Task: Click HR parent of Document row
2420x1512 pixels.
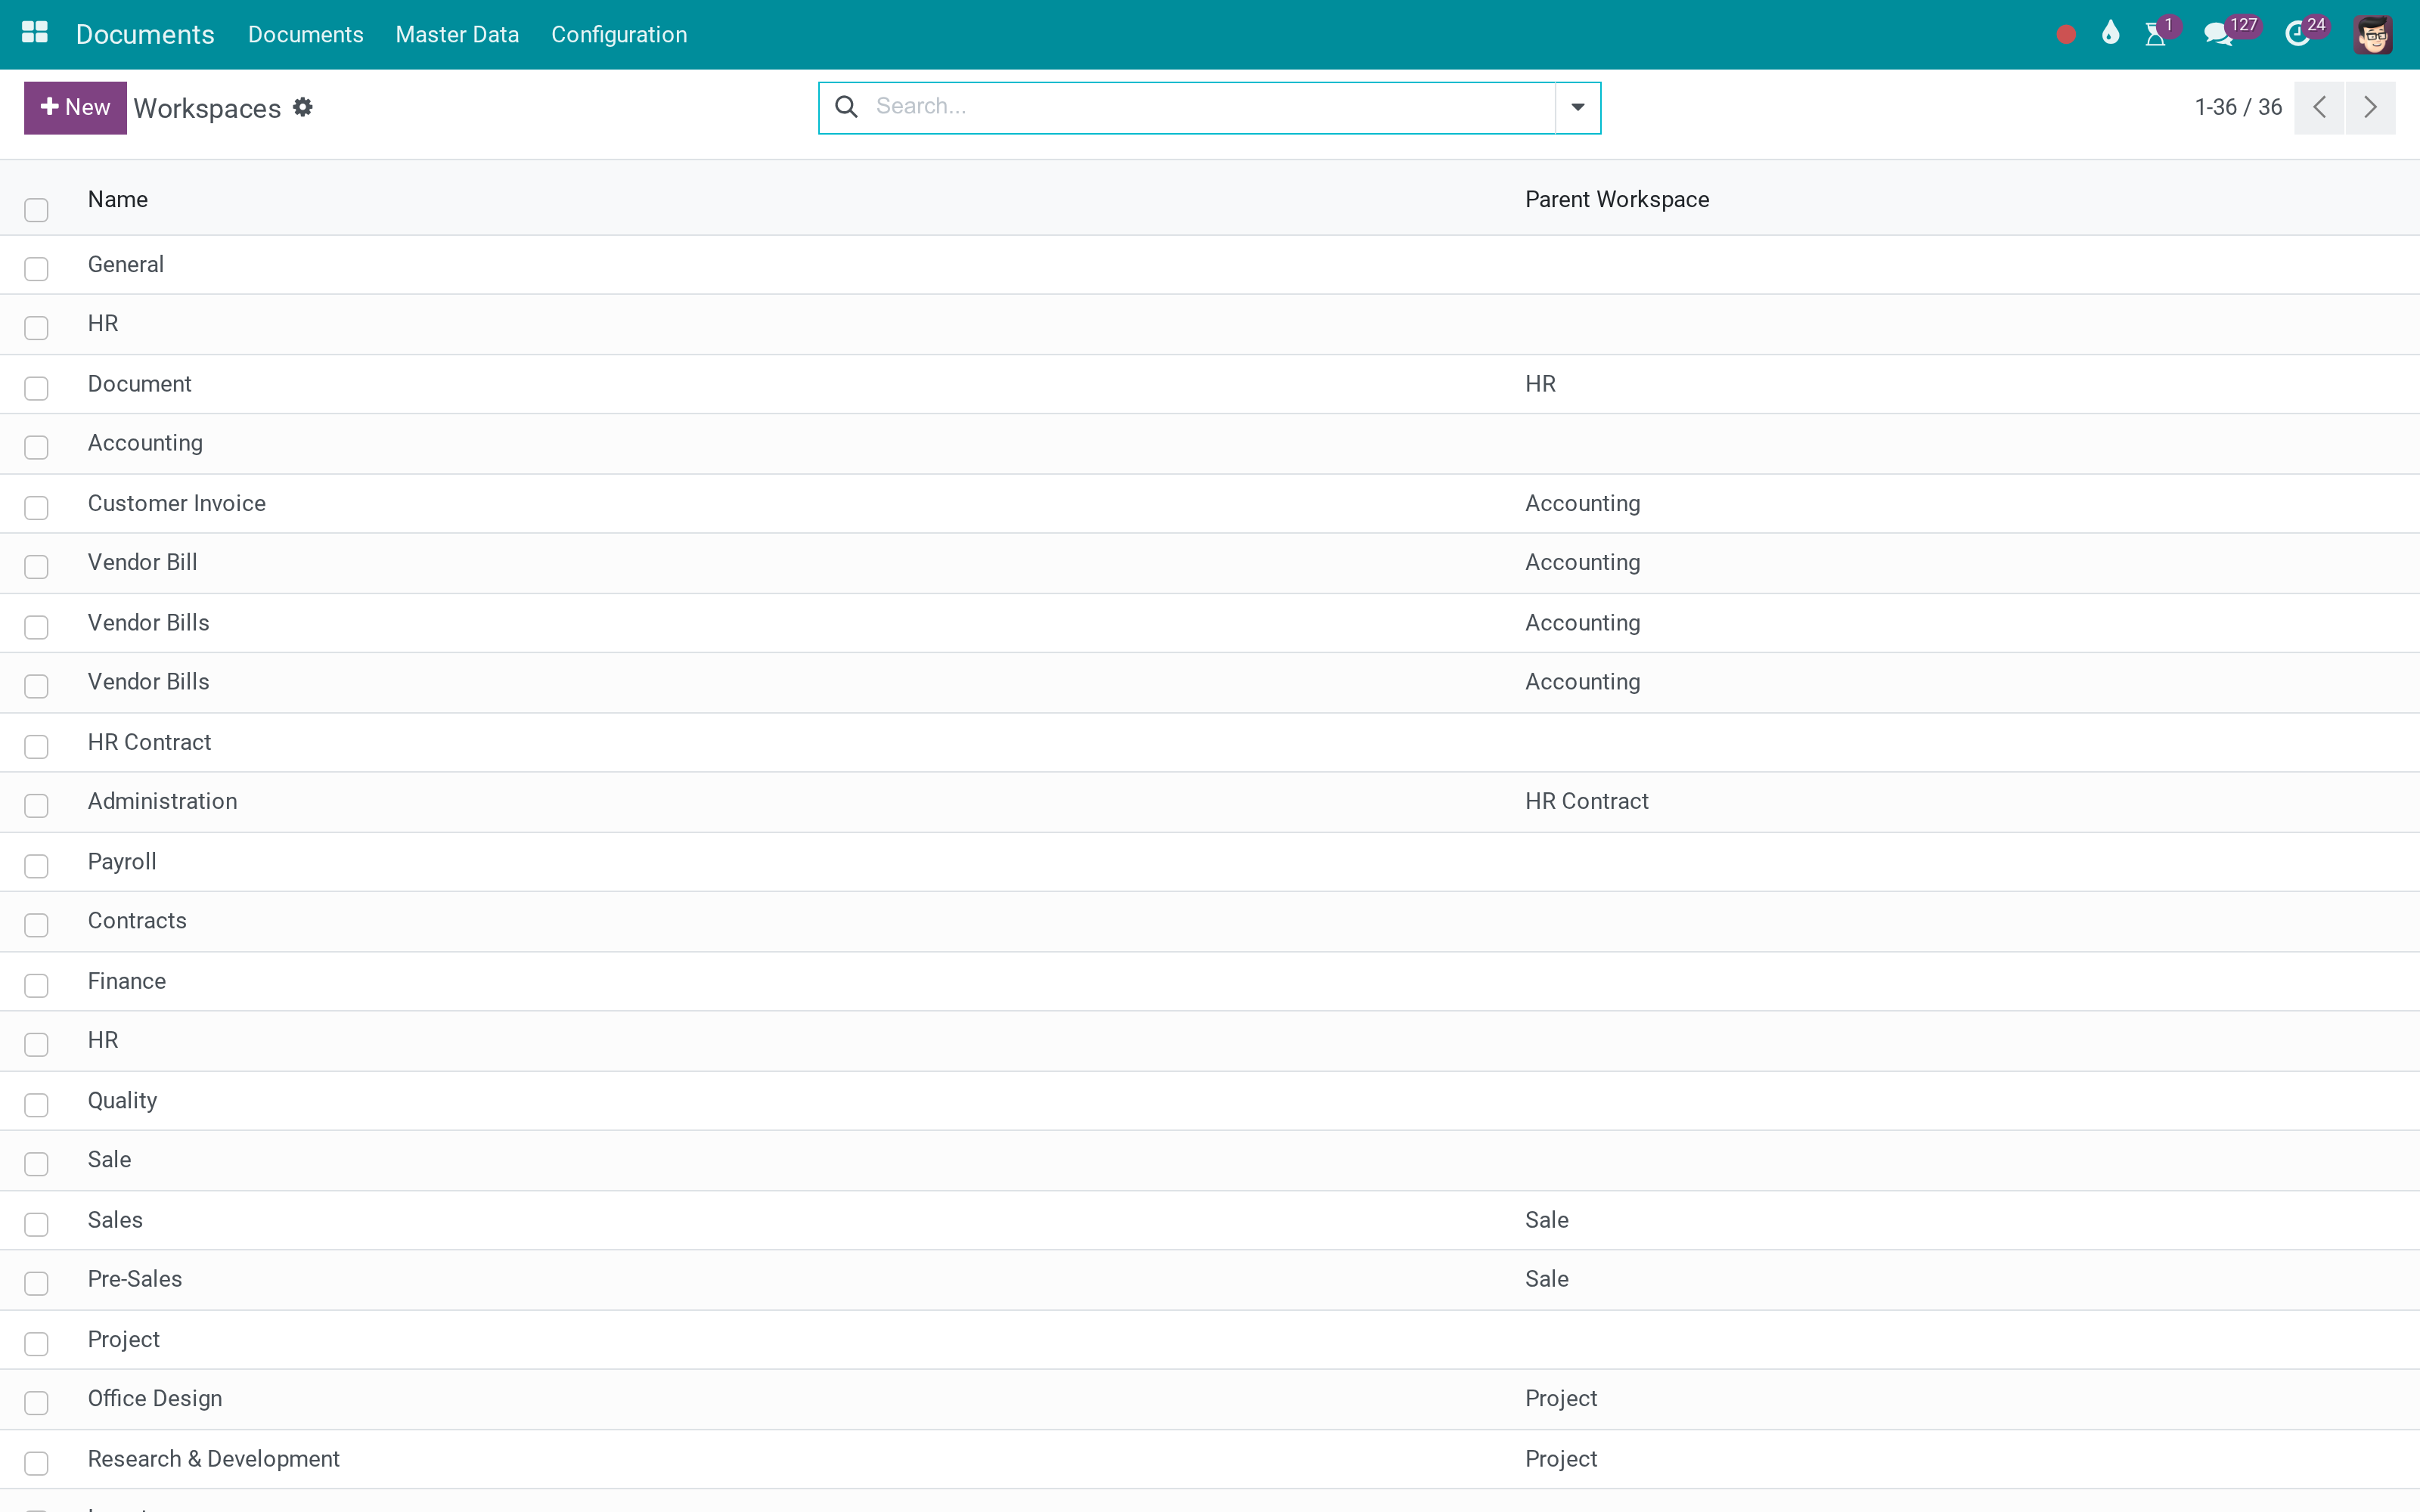Action: (1540, 384)
